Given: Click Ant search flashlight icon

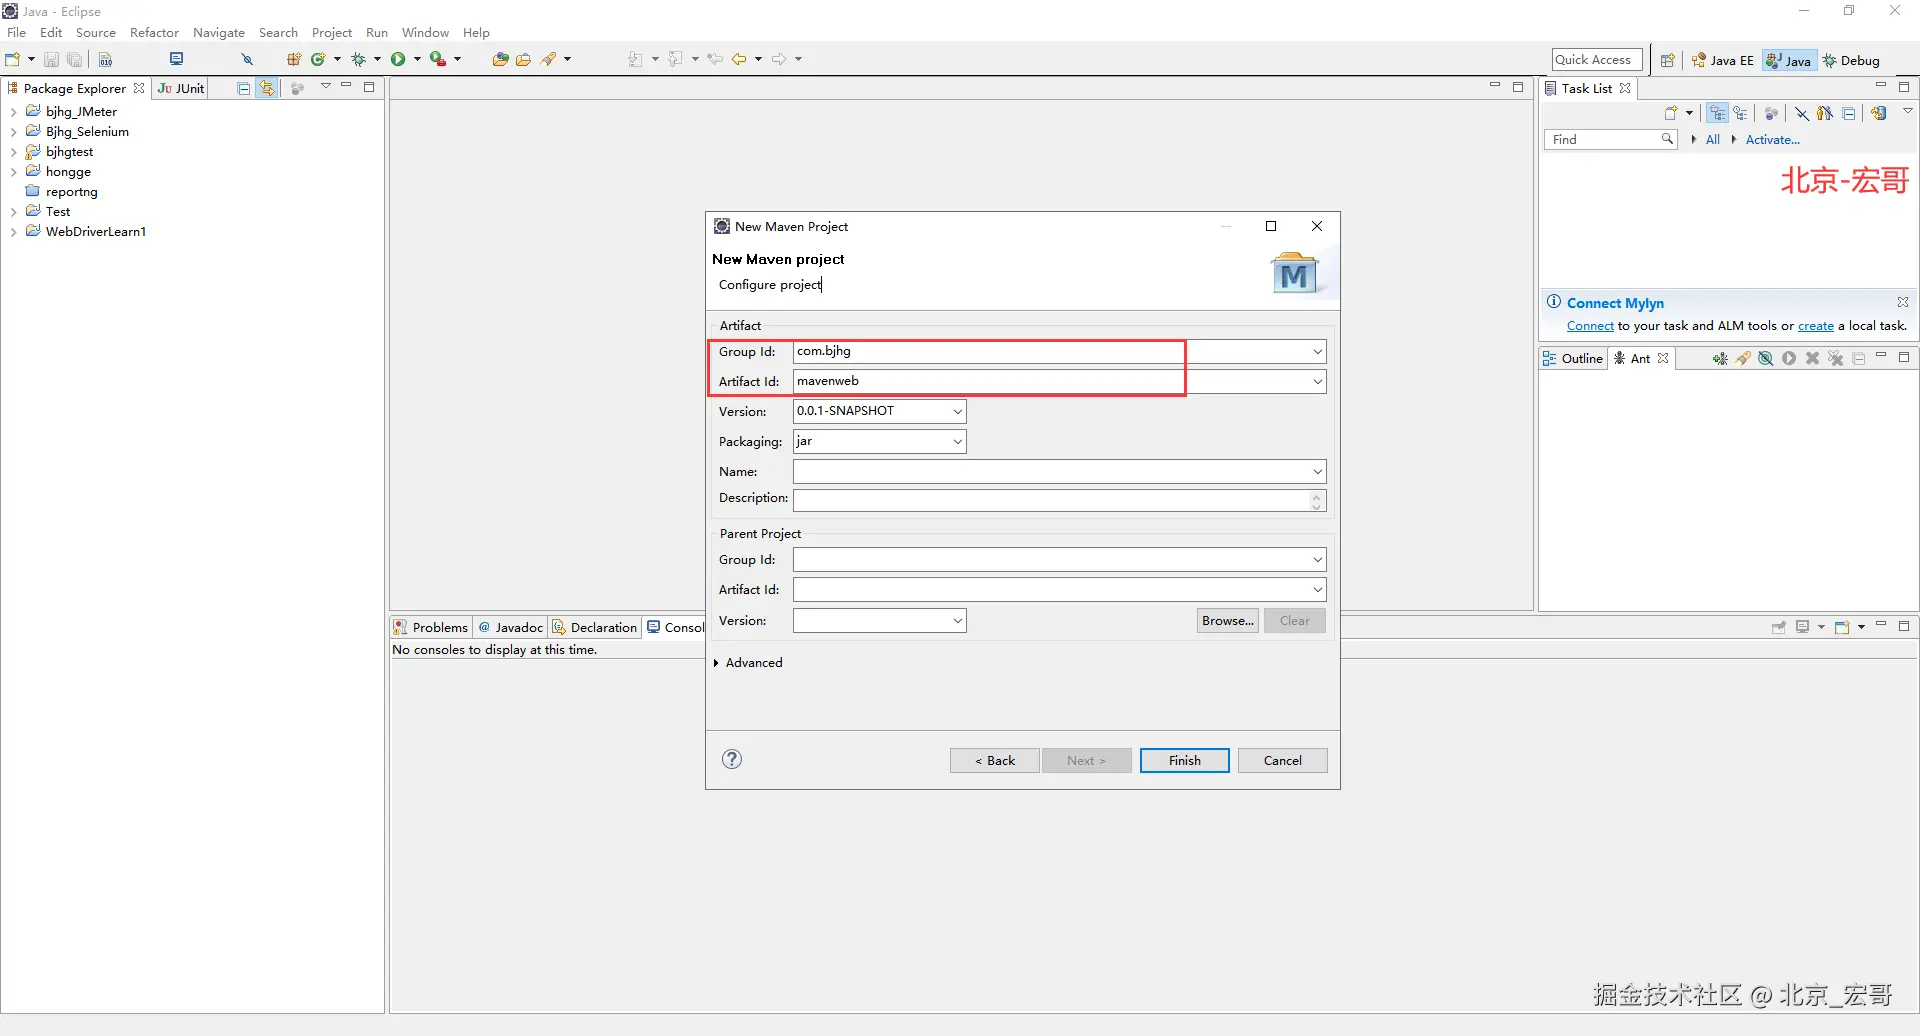Looking at the screenshot, I should (1743, 359).
